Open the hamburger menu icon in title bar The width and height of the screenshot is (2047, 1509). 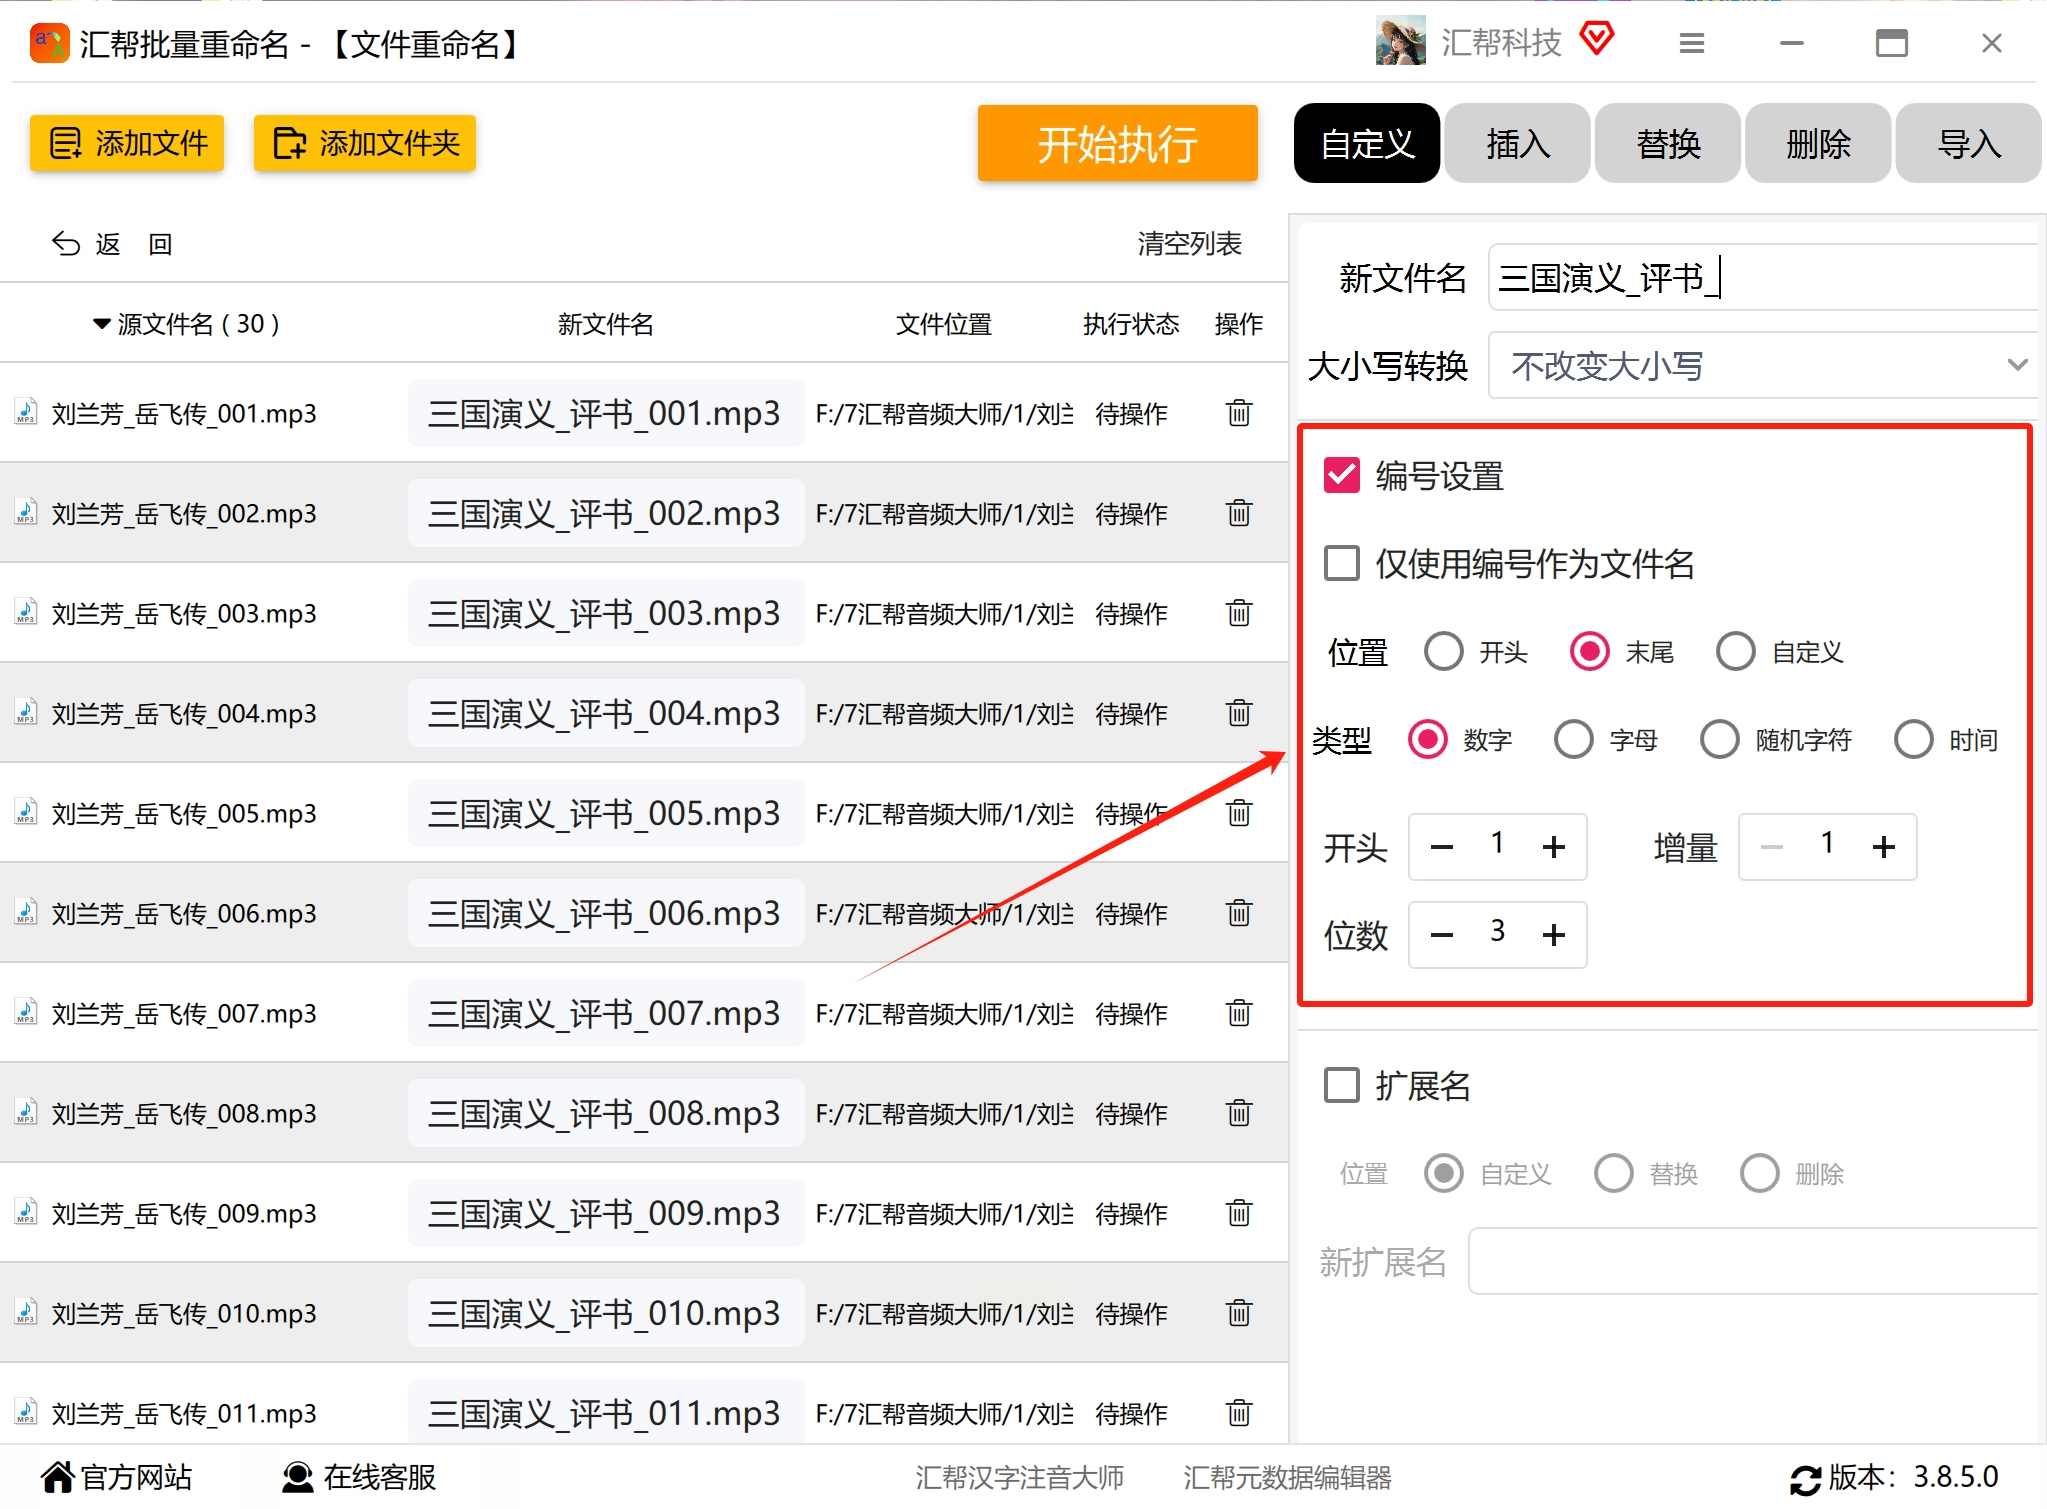1691,43
